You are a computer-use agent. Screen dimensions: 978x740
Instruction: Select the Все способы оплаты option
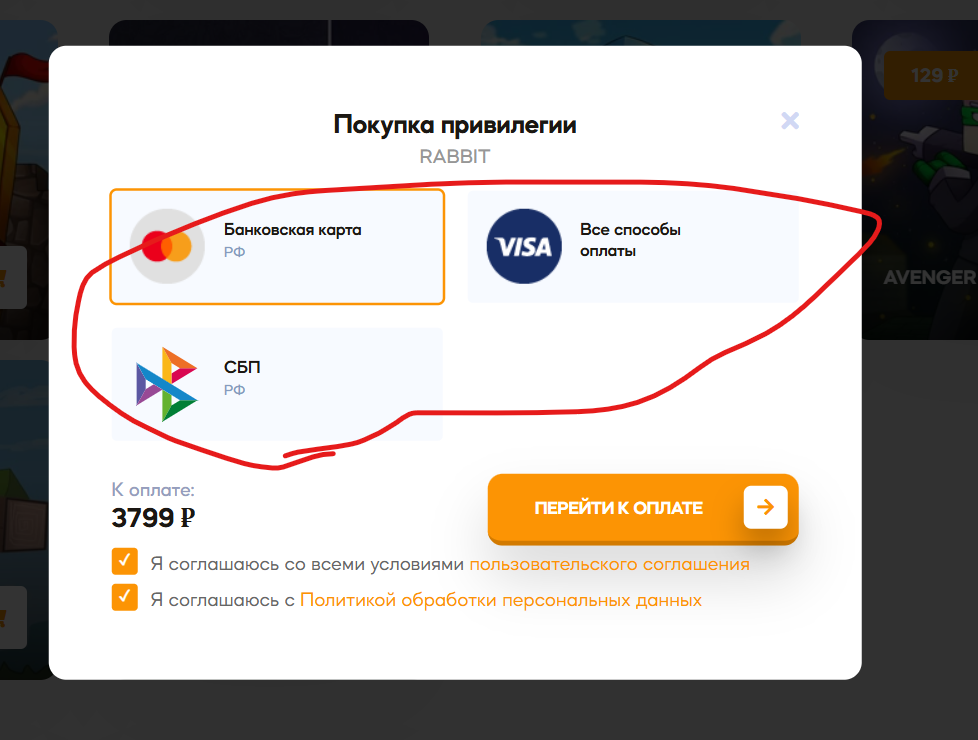[x=633, y=247]
